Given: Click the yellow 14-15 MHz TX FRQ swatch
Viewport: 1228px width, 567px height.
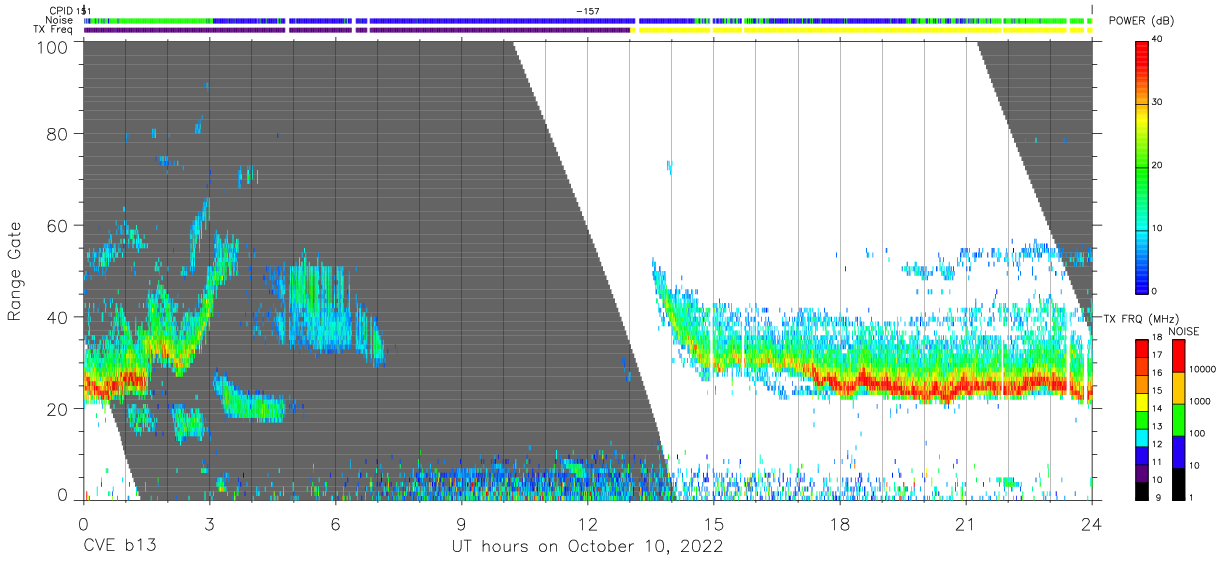Looking at the screenshot, I should (1142, 400).
